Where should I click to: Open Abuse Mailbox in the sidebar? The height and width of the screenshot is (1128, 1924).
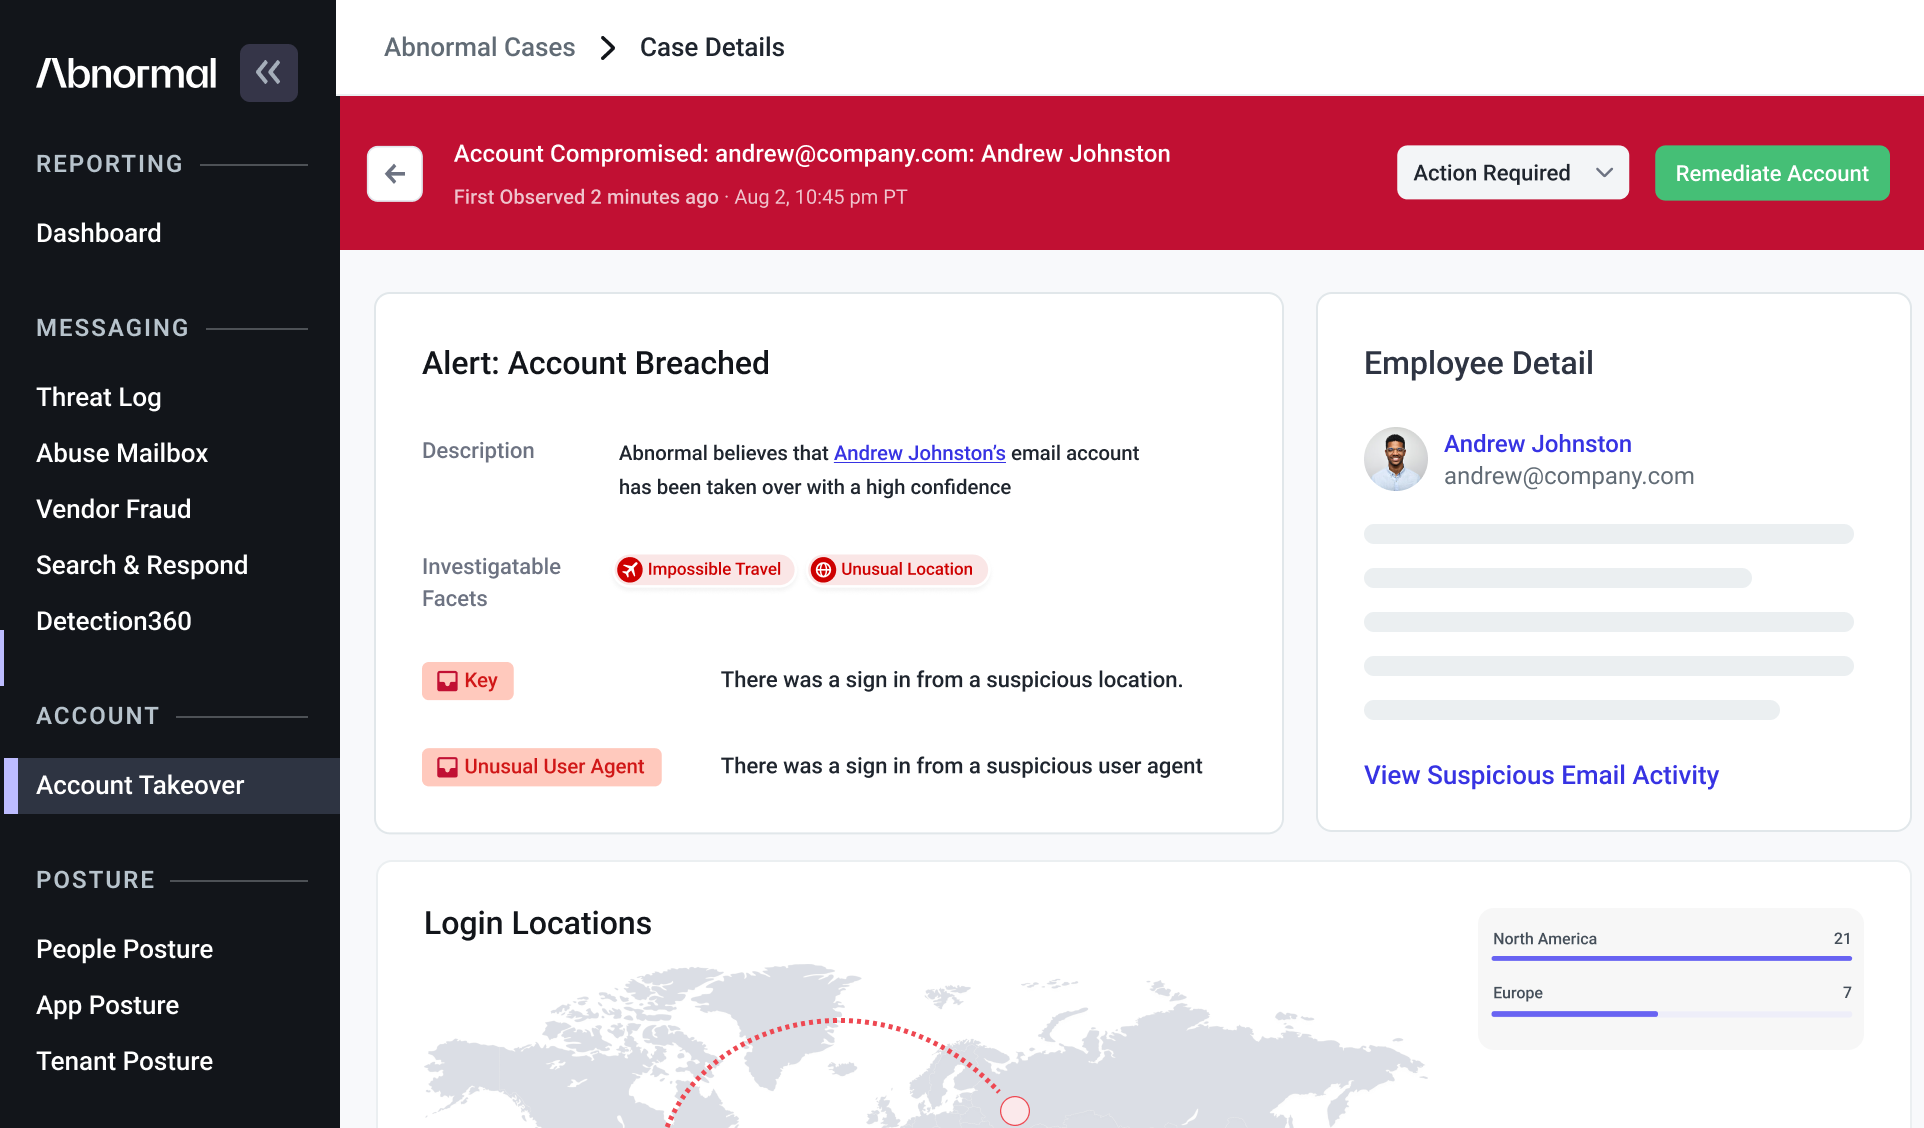click(x=122, y=453)
